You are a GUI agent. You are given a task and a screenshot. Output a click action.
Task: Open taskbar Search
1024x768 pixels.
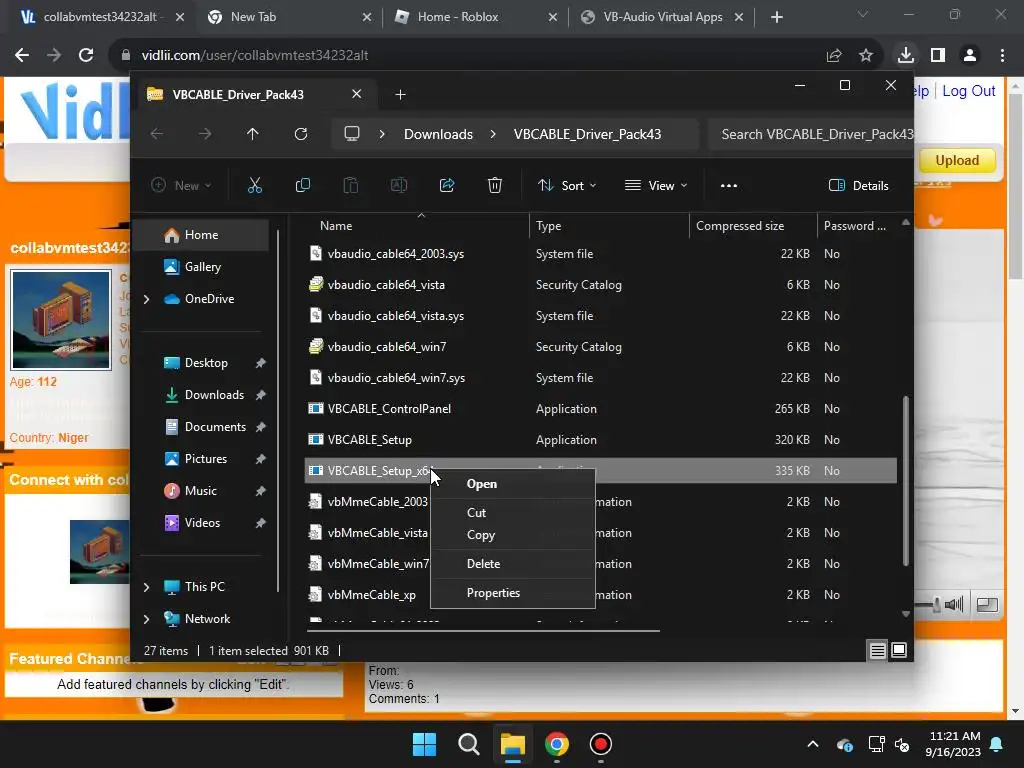pyautogui.click(x=468, y=744)
